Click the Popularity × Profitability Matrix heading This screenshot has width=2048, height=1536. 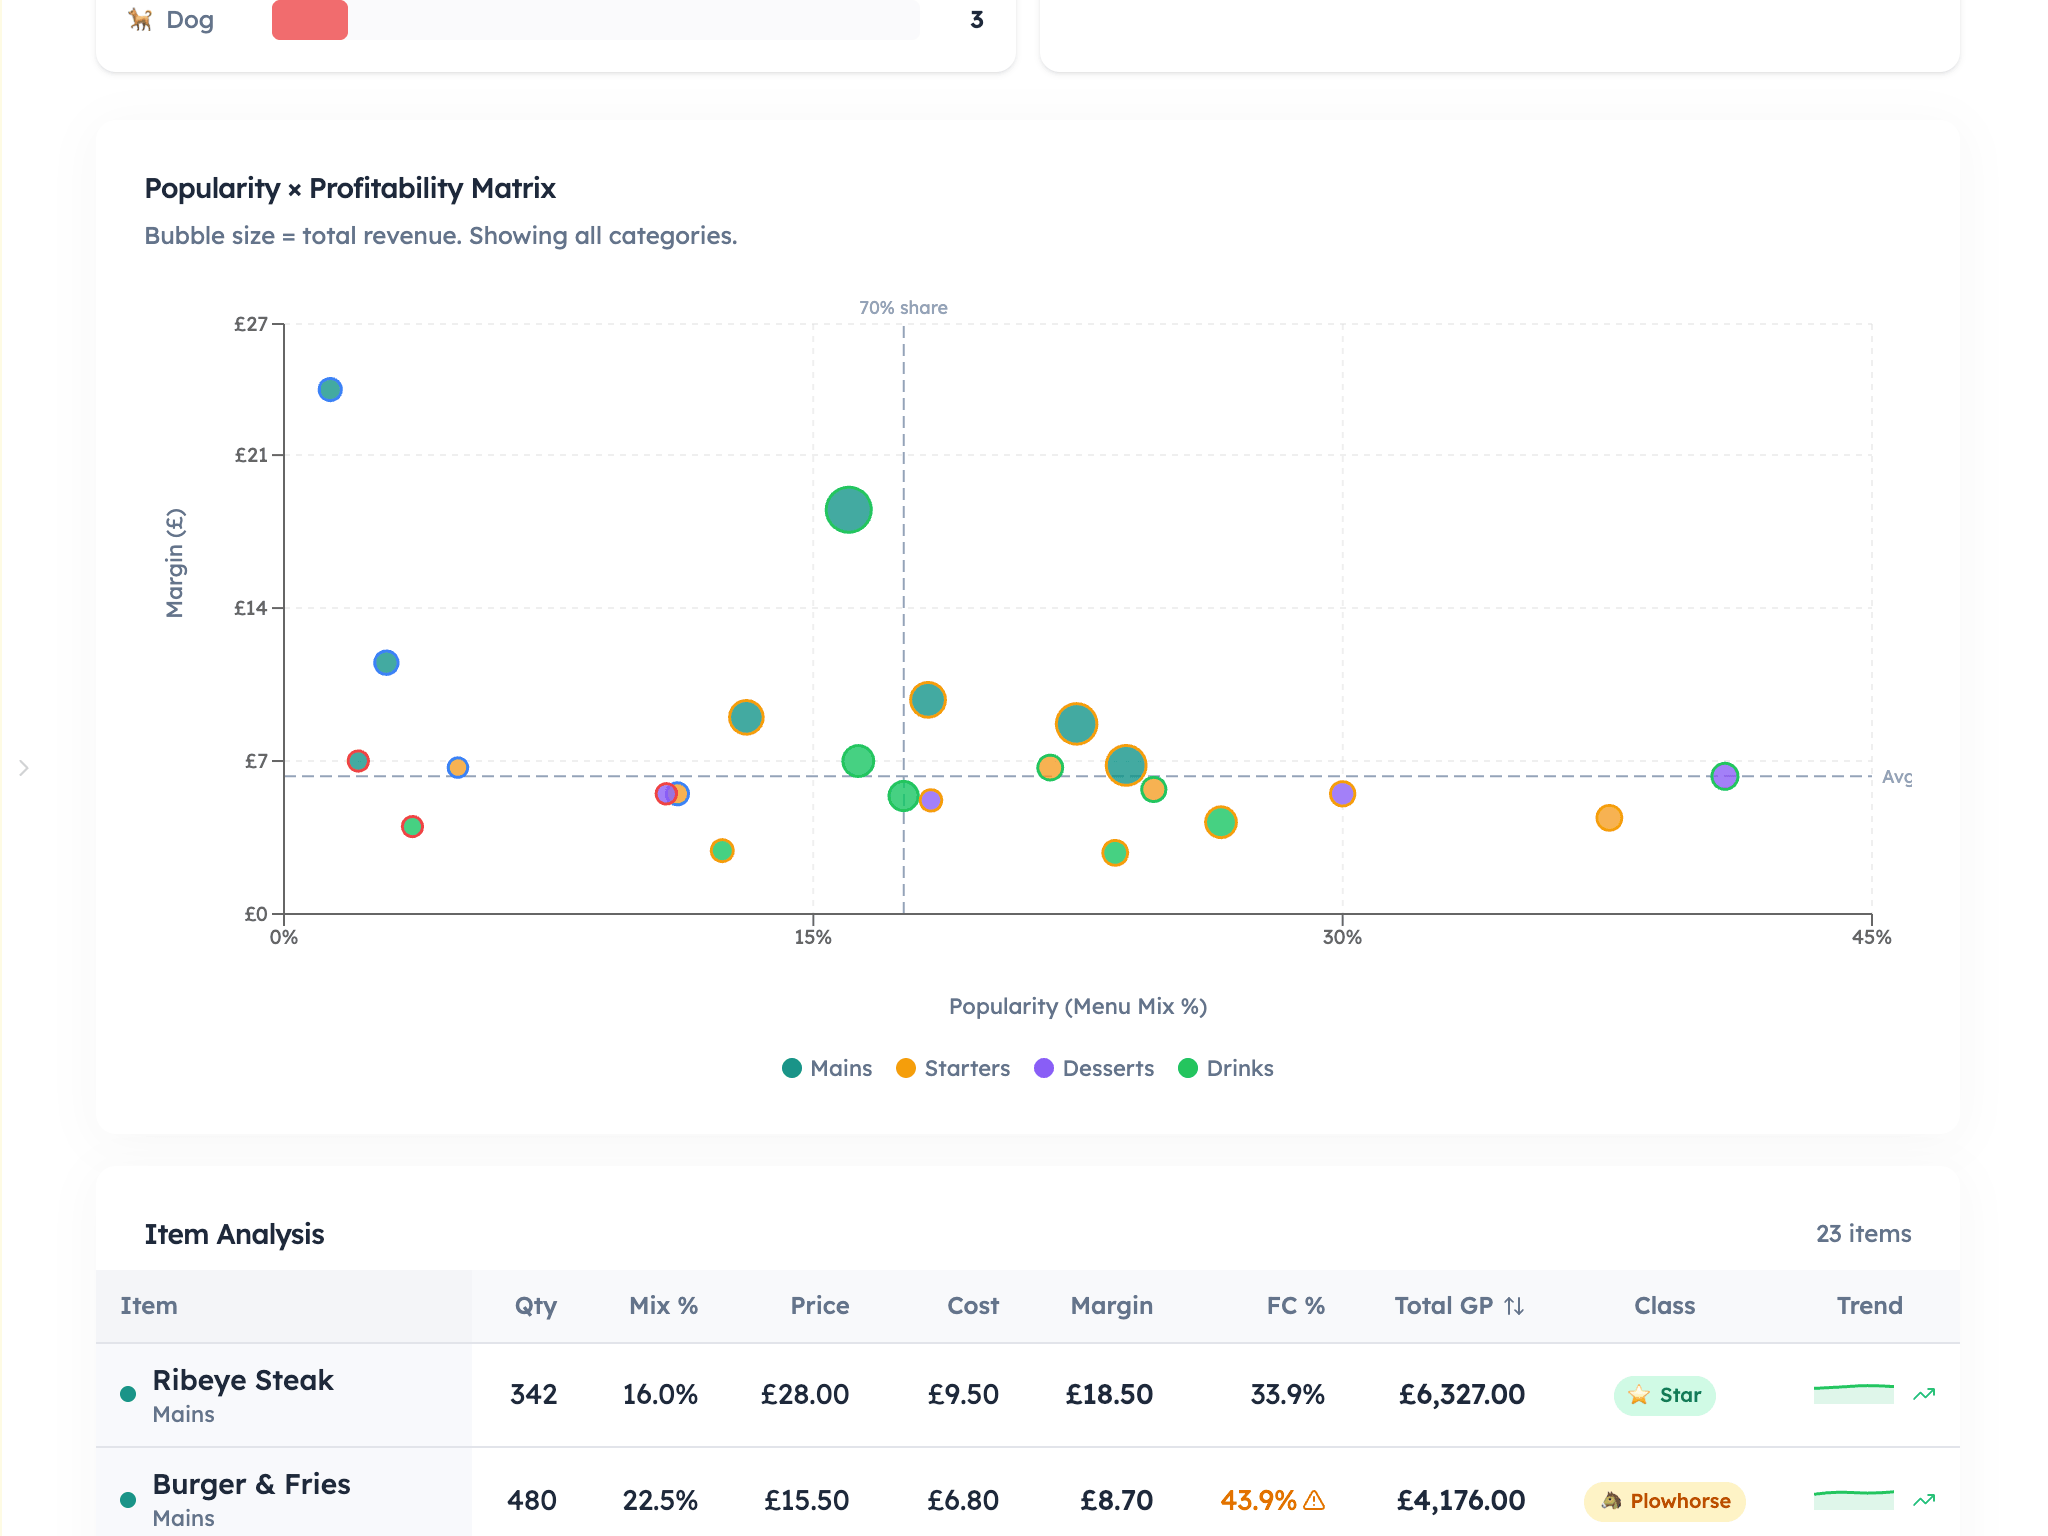coord(350,188)
